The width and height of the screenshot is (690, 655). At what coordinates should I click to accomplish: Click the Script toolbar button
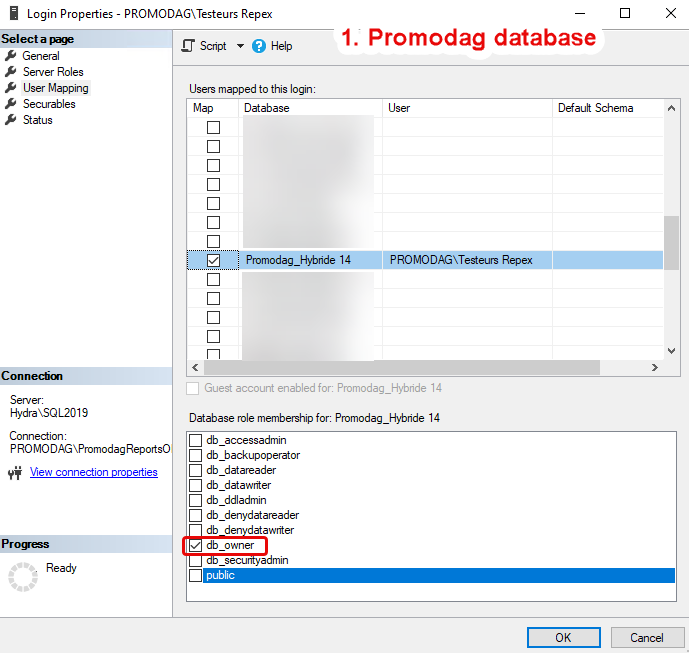pyautogui.click(x=204, y=46)
